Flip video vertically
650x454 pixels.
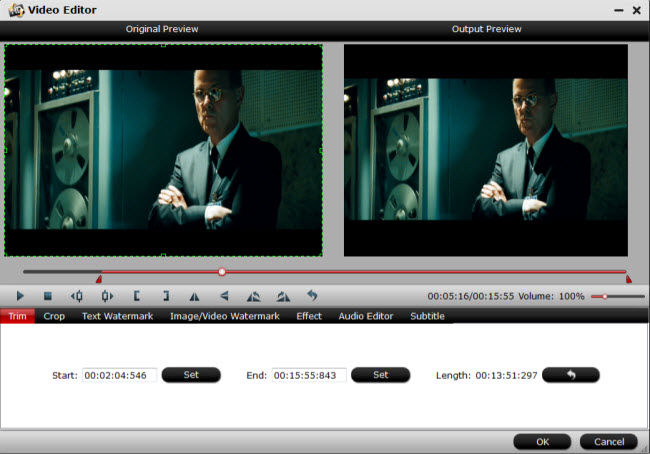click(224, 296)
